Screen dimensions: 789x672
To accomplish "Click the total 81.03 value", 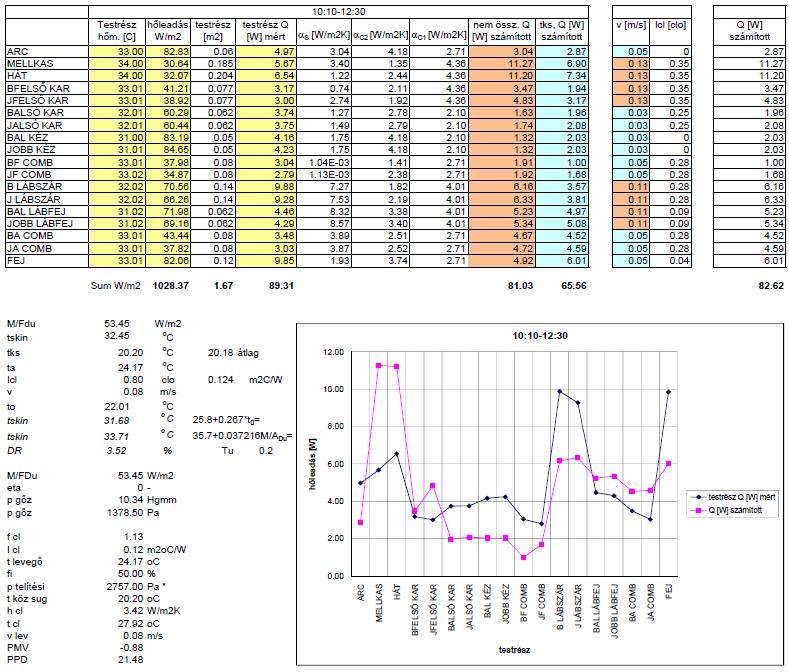I will [520, 285].
